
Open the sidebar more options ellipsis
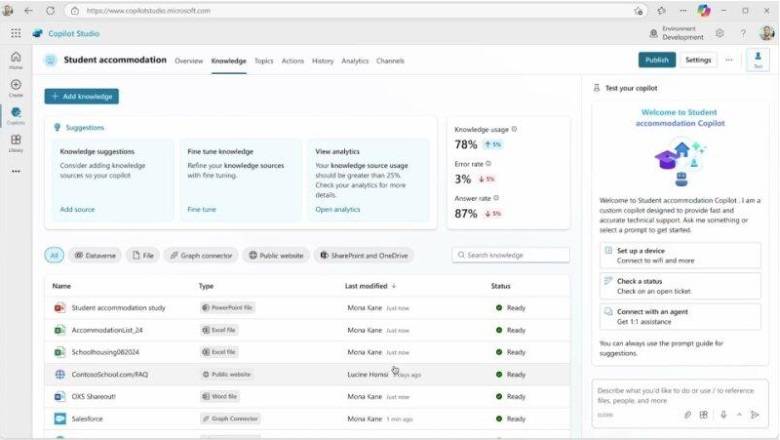16,171
